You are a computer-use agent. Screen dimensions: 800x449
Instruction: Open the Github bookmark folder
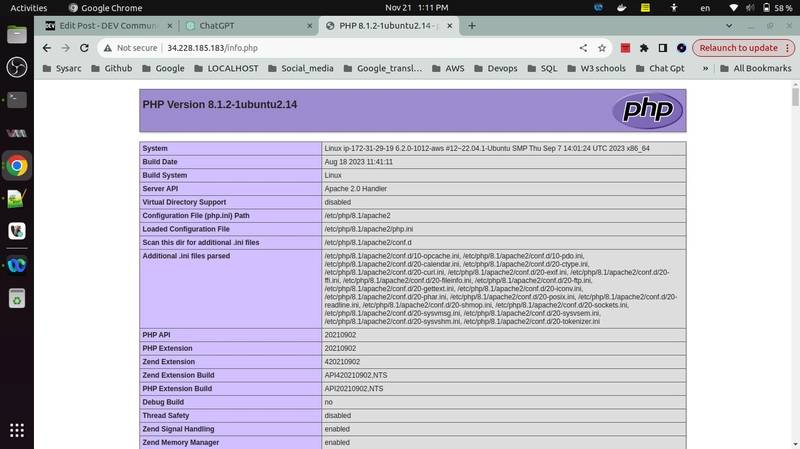point(112,68)
